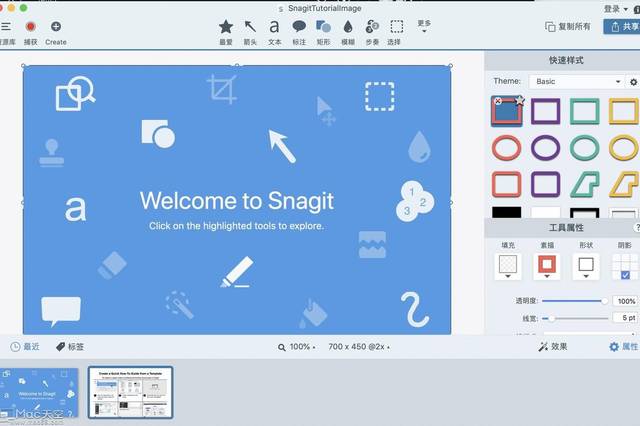Image resolution: width=640 pixels, height=426 pixels.
Task: Select the purple rounded rectangle style
Action: point(546,184)
